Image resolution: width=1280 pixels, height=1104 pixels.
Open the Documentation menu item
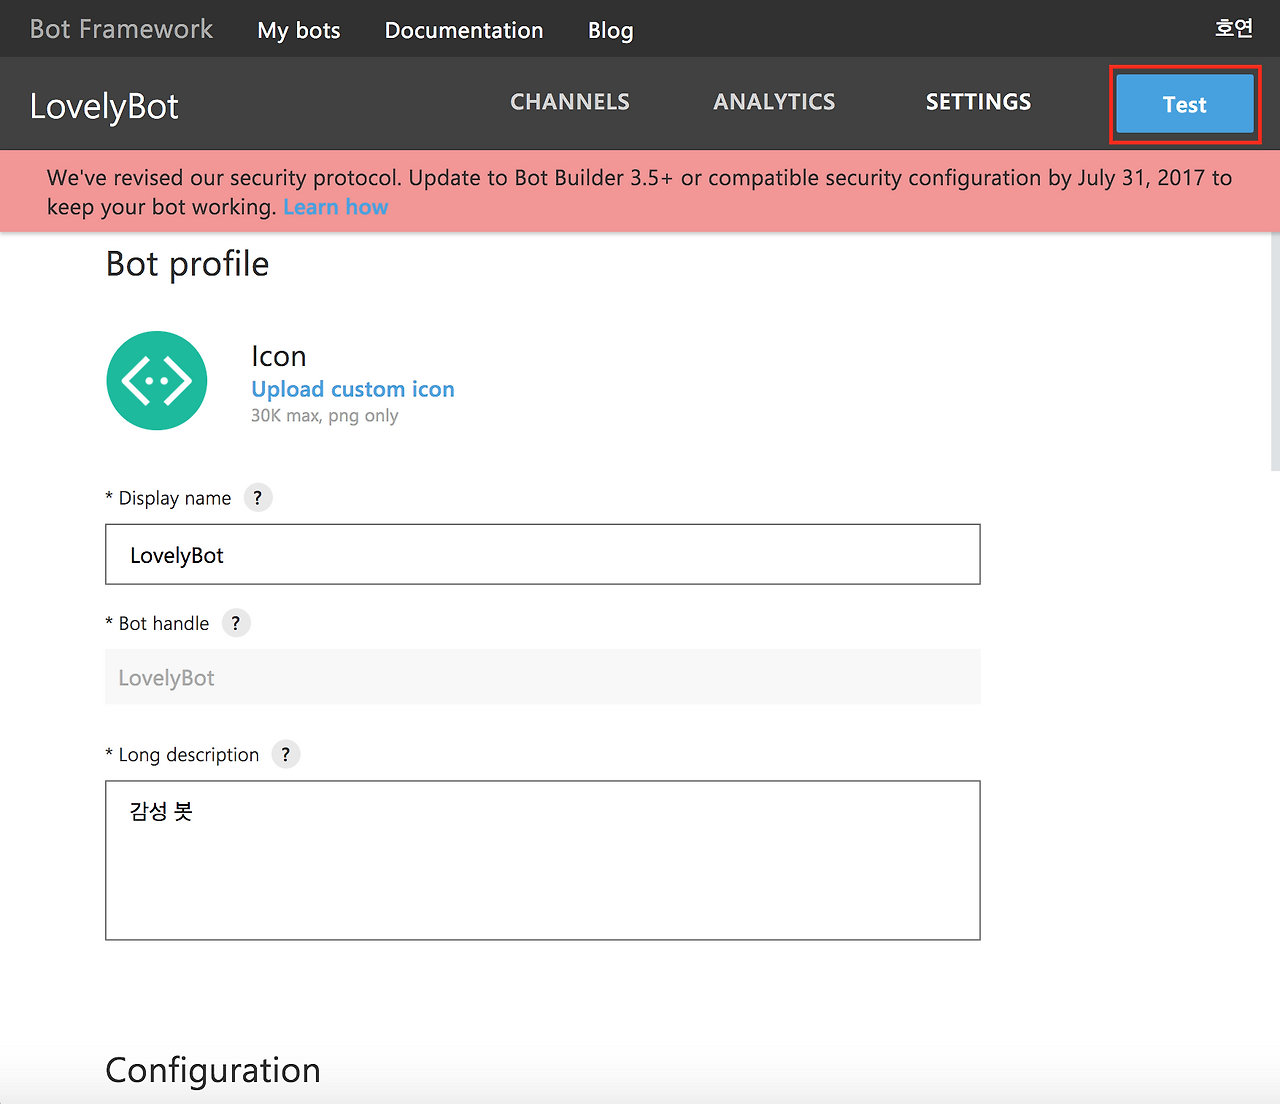coord(464,30)
